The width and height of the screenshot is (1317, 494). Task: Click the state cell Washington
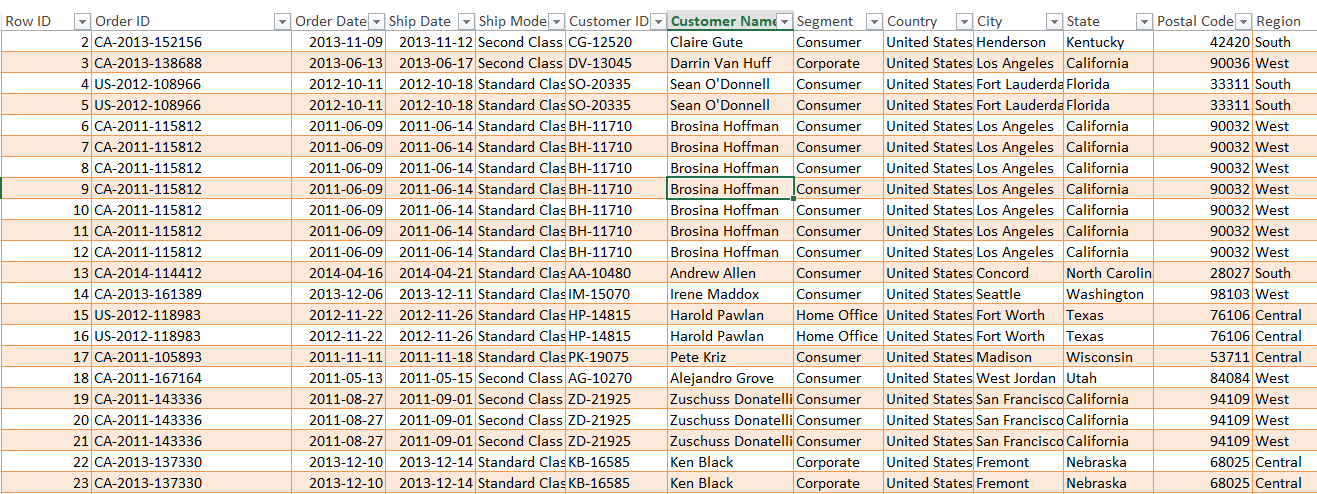click(1108, 294)
